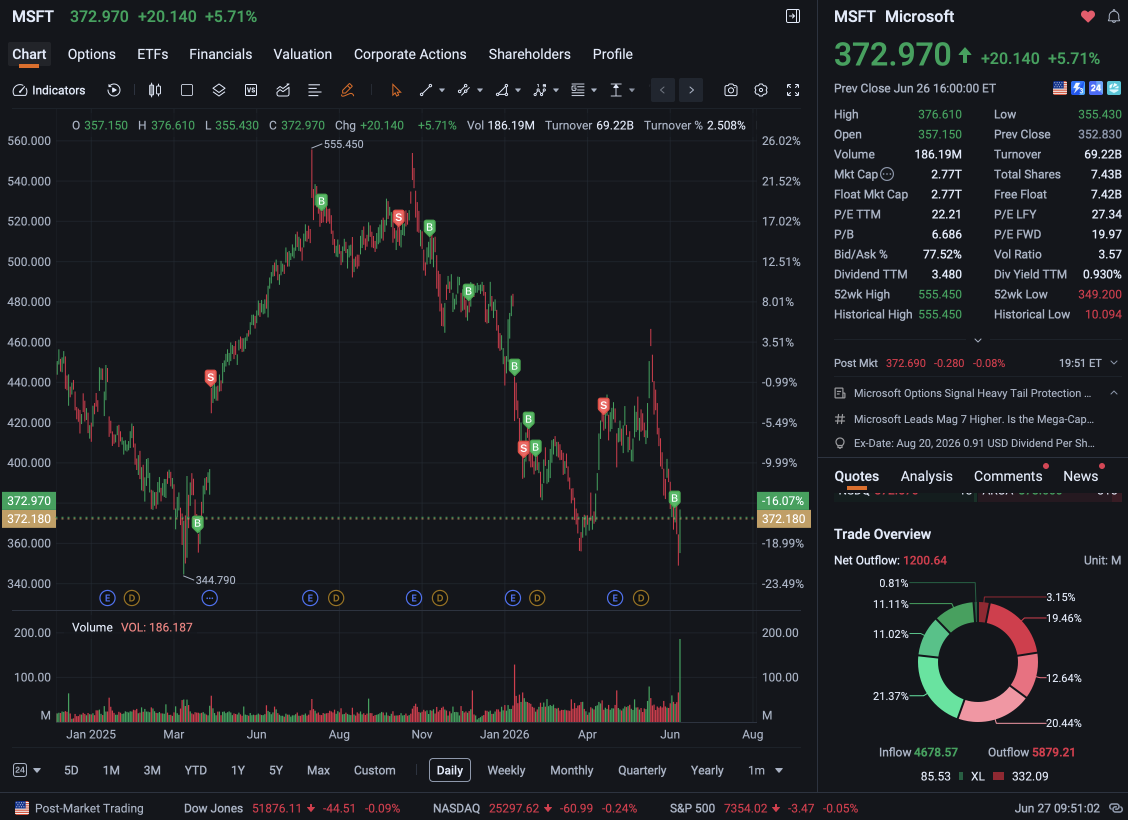
Task: Switch to the ETFs tab
Action: pos(153,54)
